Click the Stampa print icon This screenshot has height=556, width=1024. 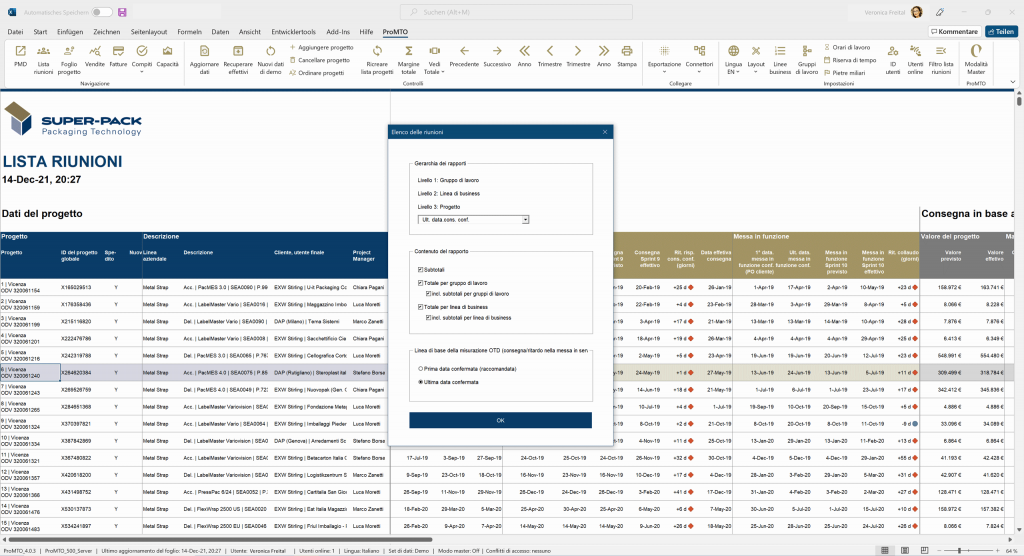pyautogui.click(x=627, y=56)
